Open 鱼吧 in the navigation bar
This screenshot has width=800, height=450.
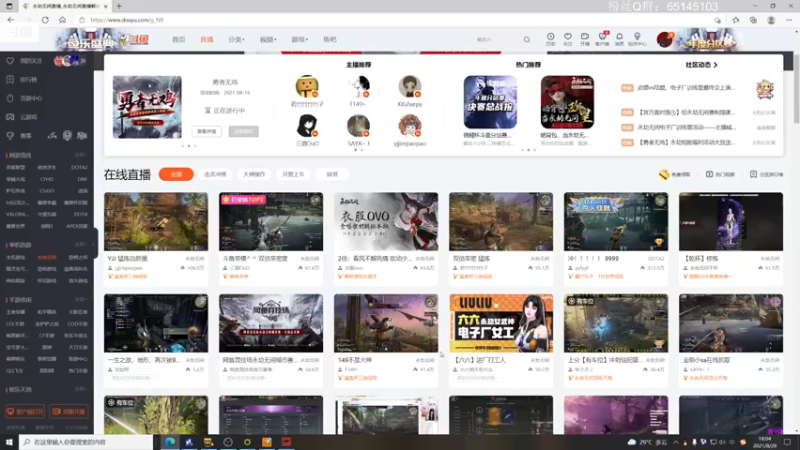tap(330, 39)
